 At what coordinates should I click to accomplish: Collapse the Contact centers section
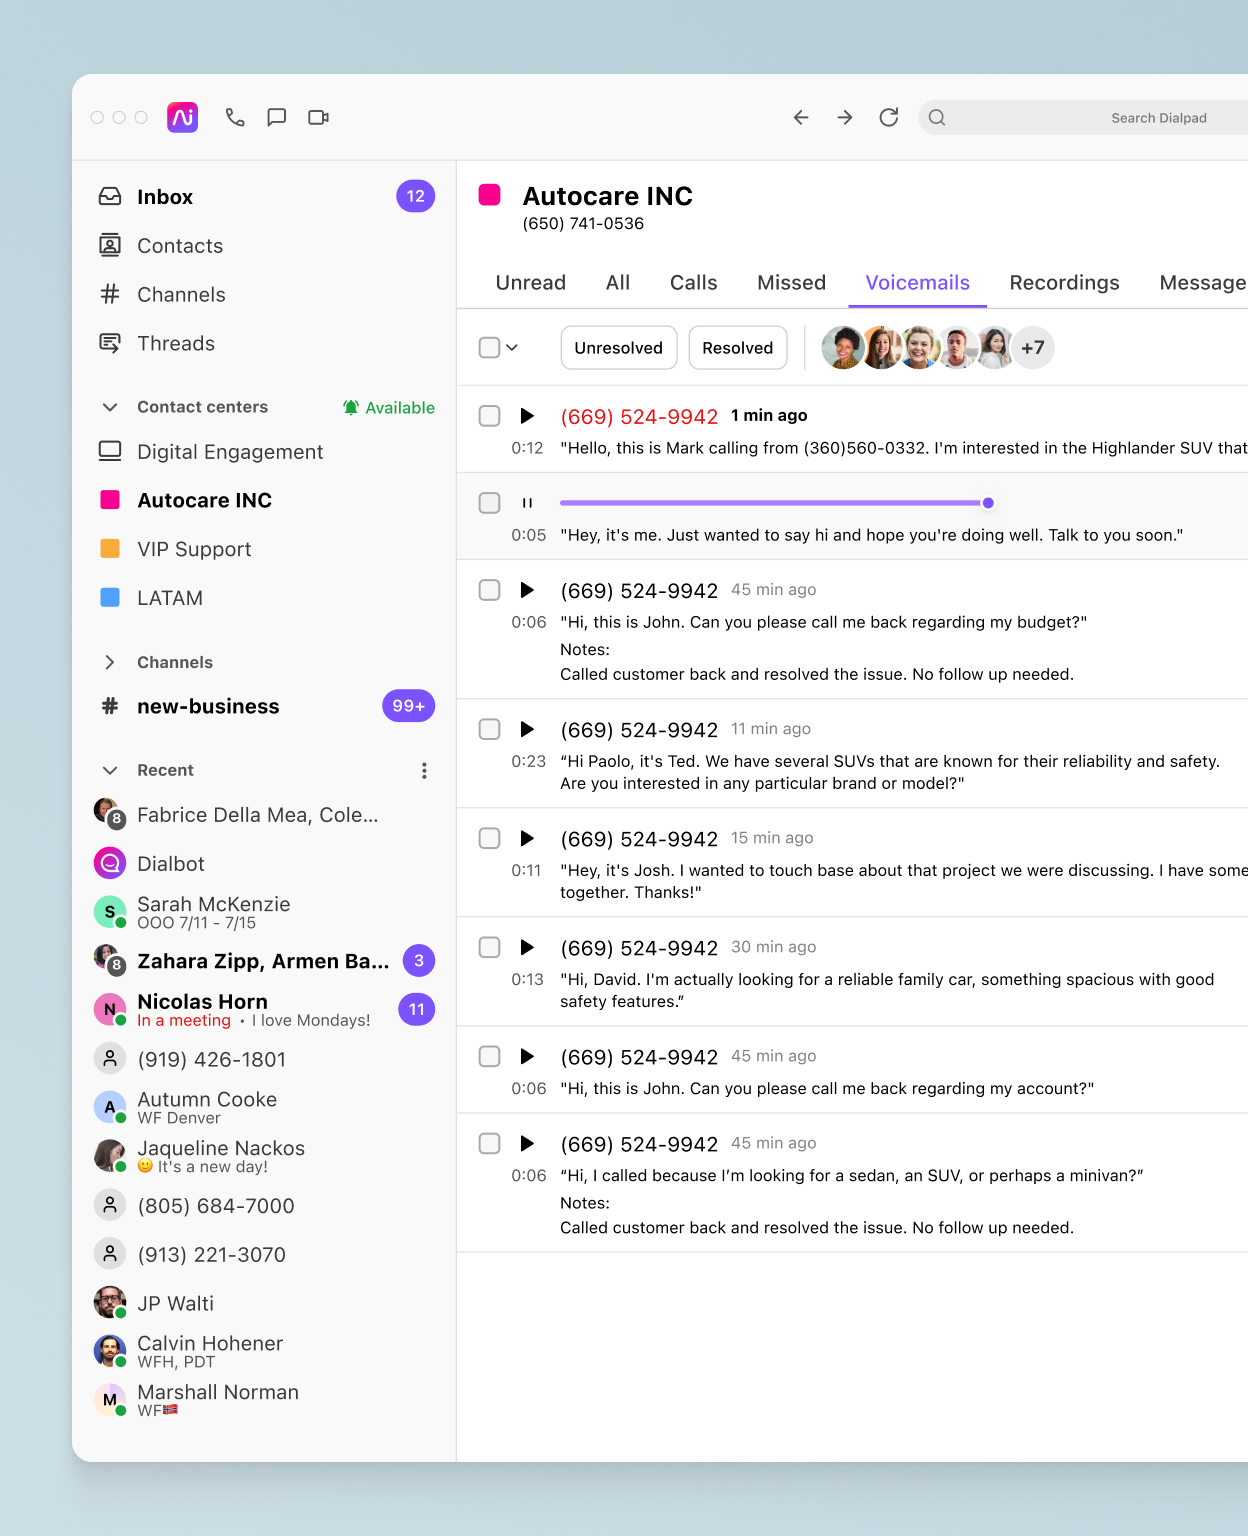(x=110, y=407)
